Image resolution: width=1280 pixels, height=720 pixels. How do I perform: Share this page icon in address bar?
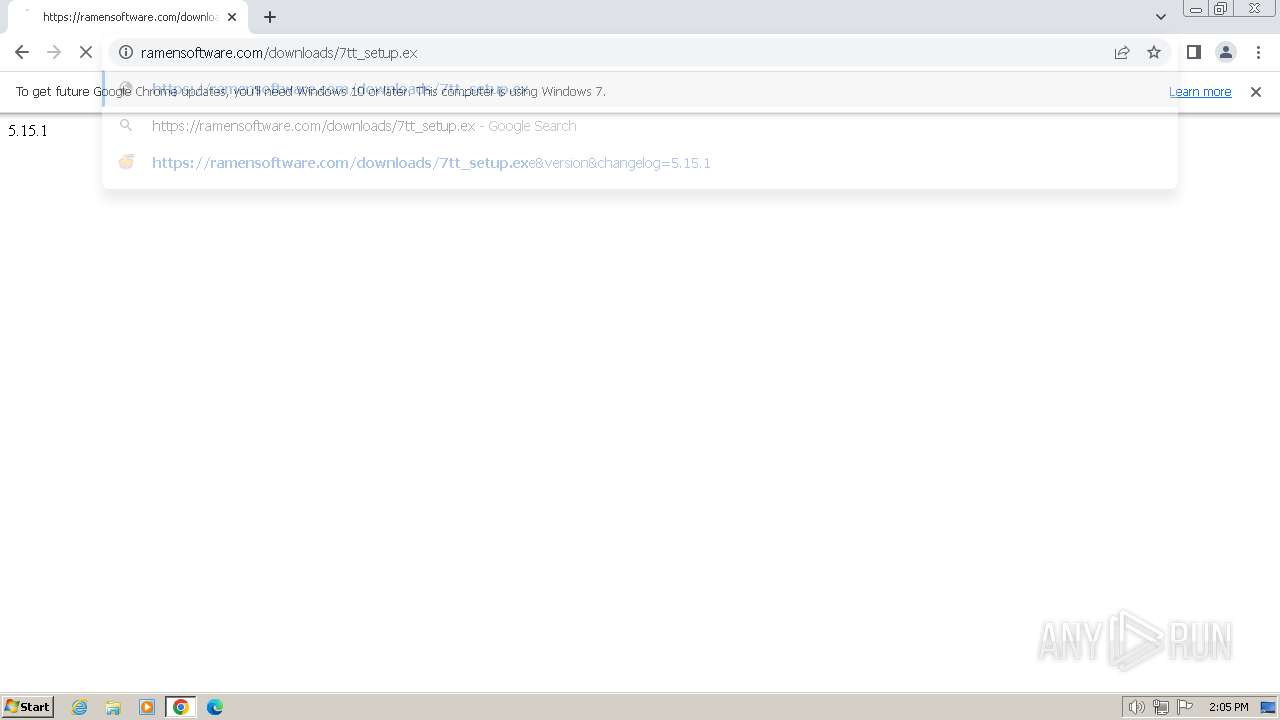1122,52
